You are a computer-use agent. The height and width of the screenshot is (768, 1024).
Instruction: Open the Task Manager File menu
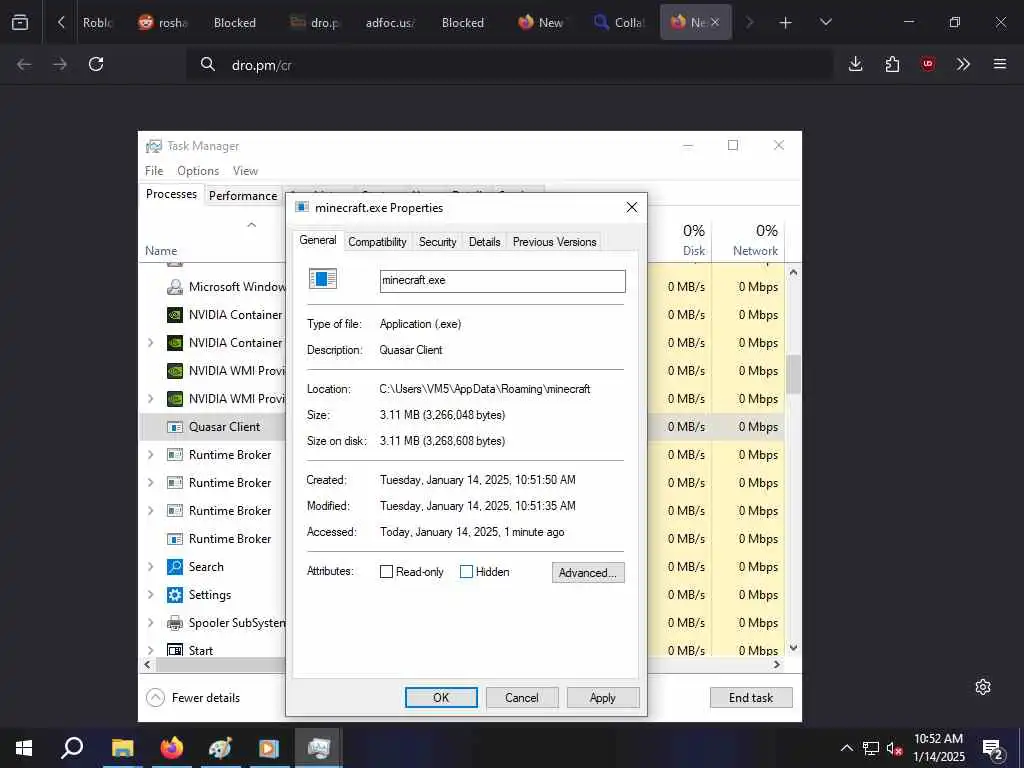[x=154, y=170]
